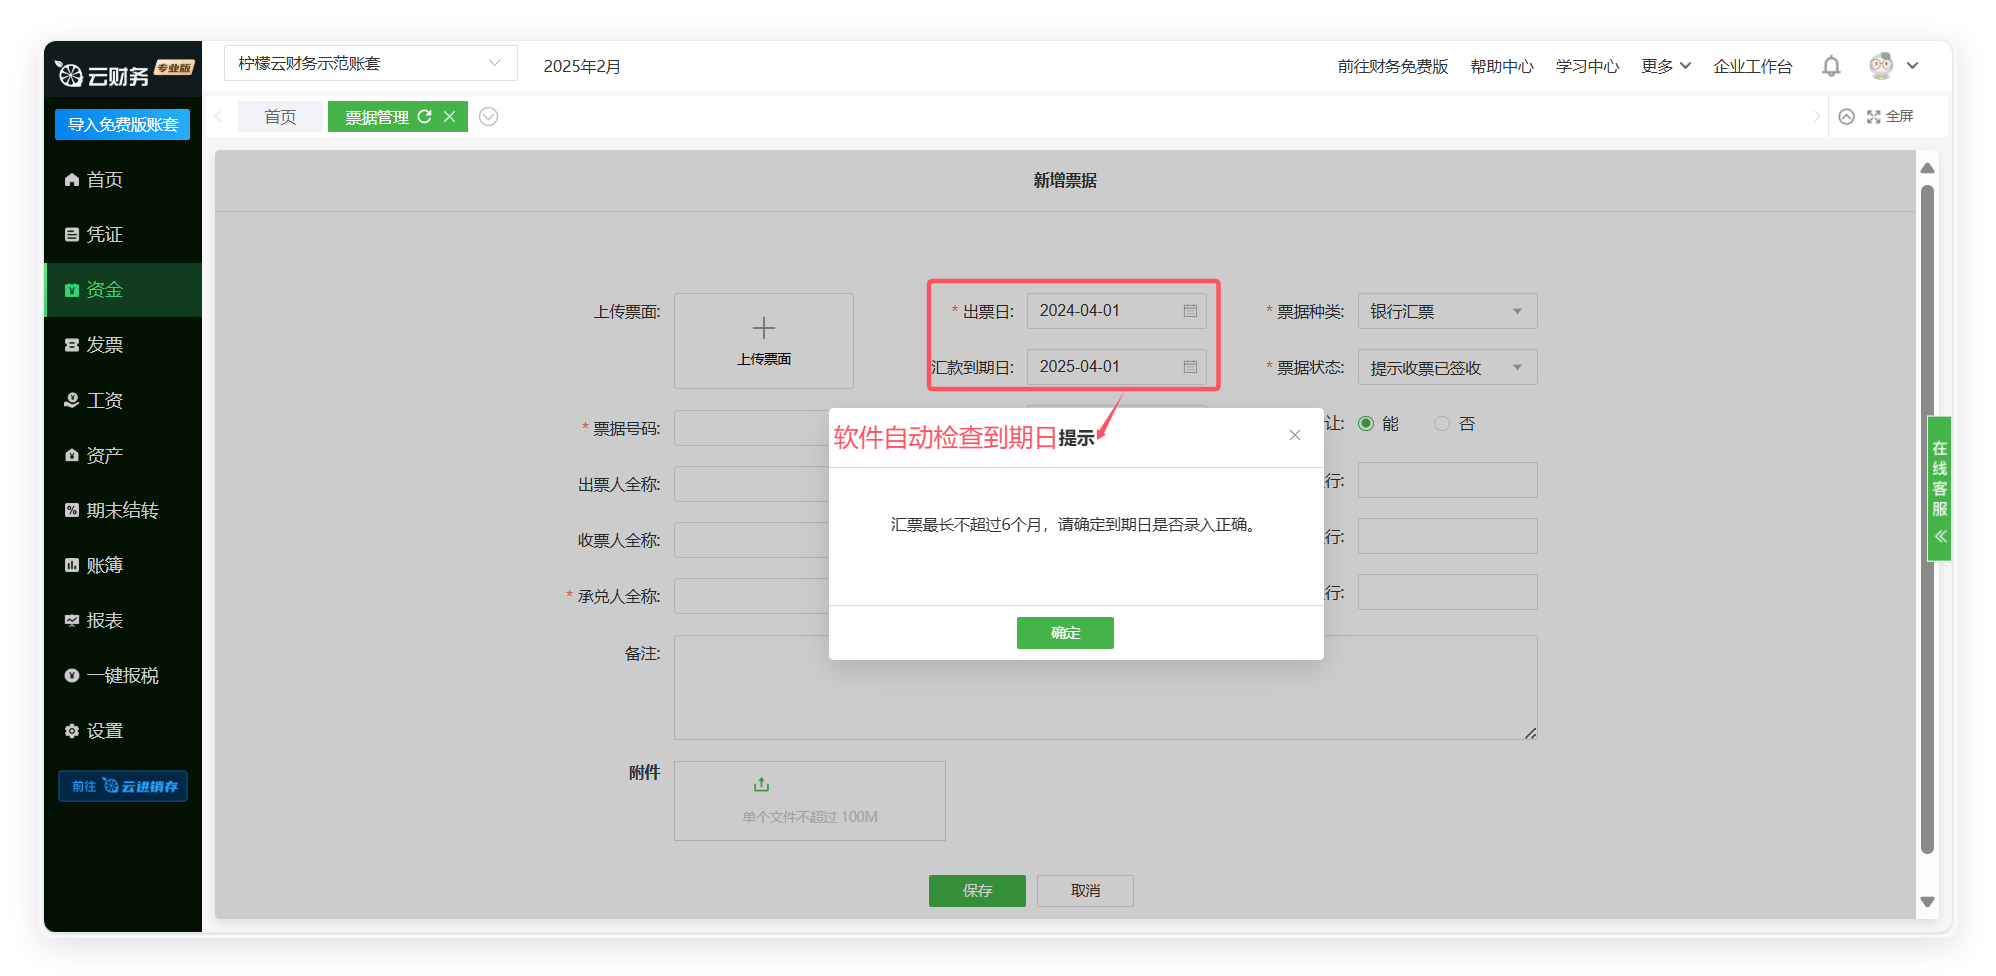This screenshot has height=976, width=1996.
Task: Select the 能 radio button
Action: [x=1366, y=424]
